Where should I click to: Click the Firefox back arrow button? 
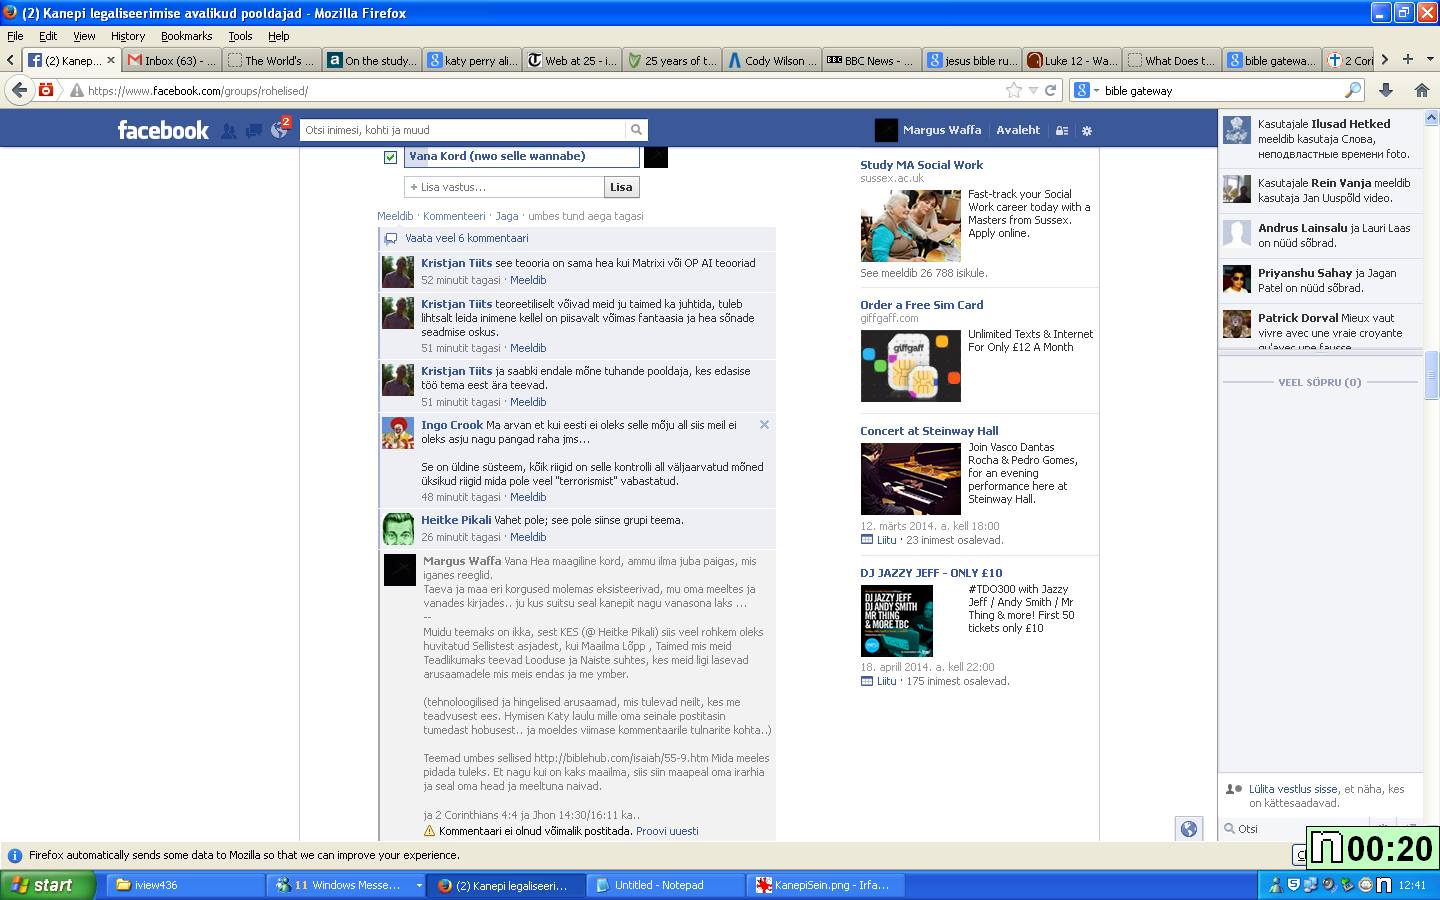tap(19, 90)
